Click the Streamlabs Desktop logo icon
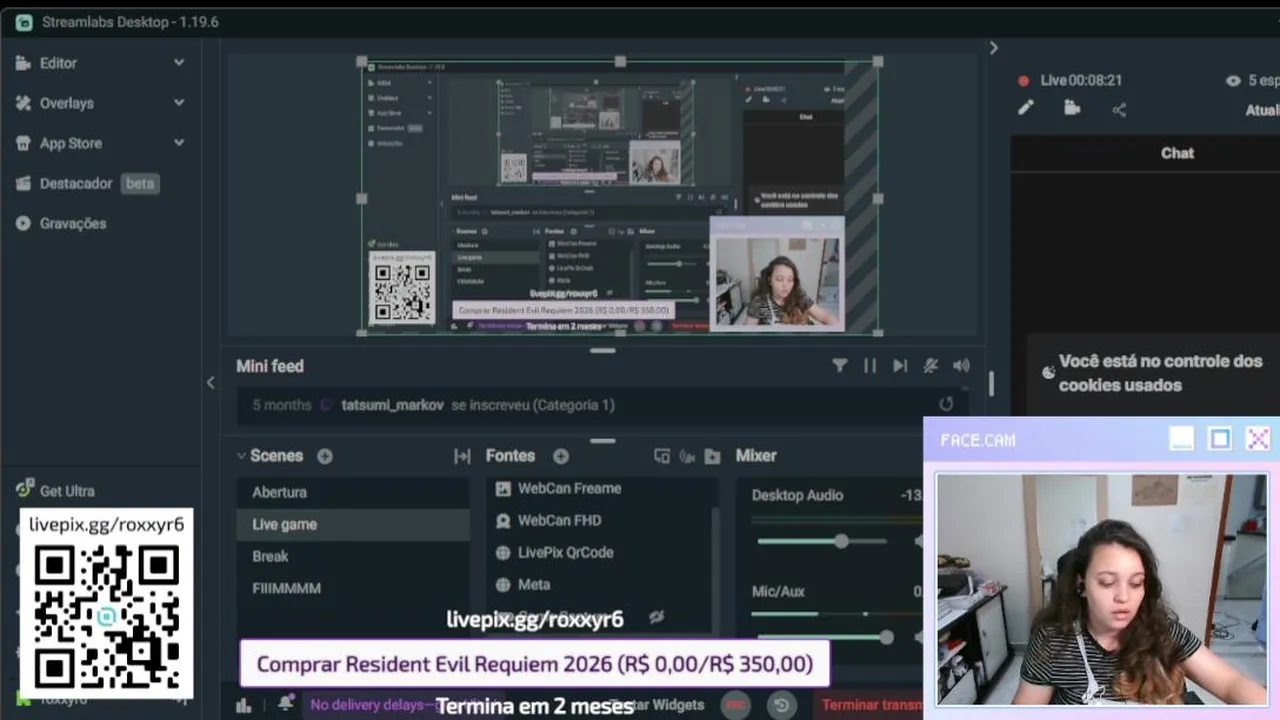Image resolution: width=1280 pixels, height=720 pixels. (24, 22)
